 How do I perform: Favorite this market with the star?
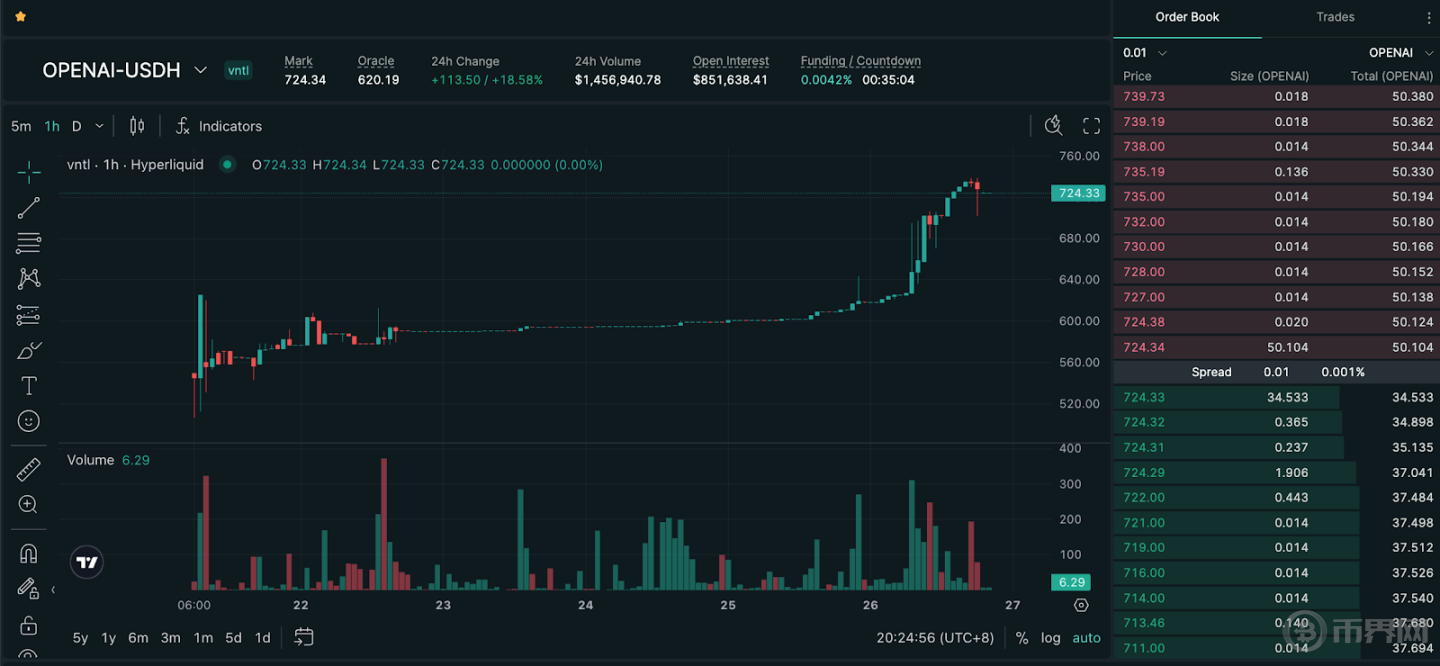21,17
